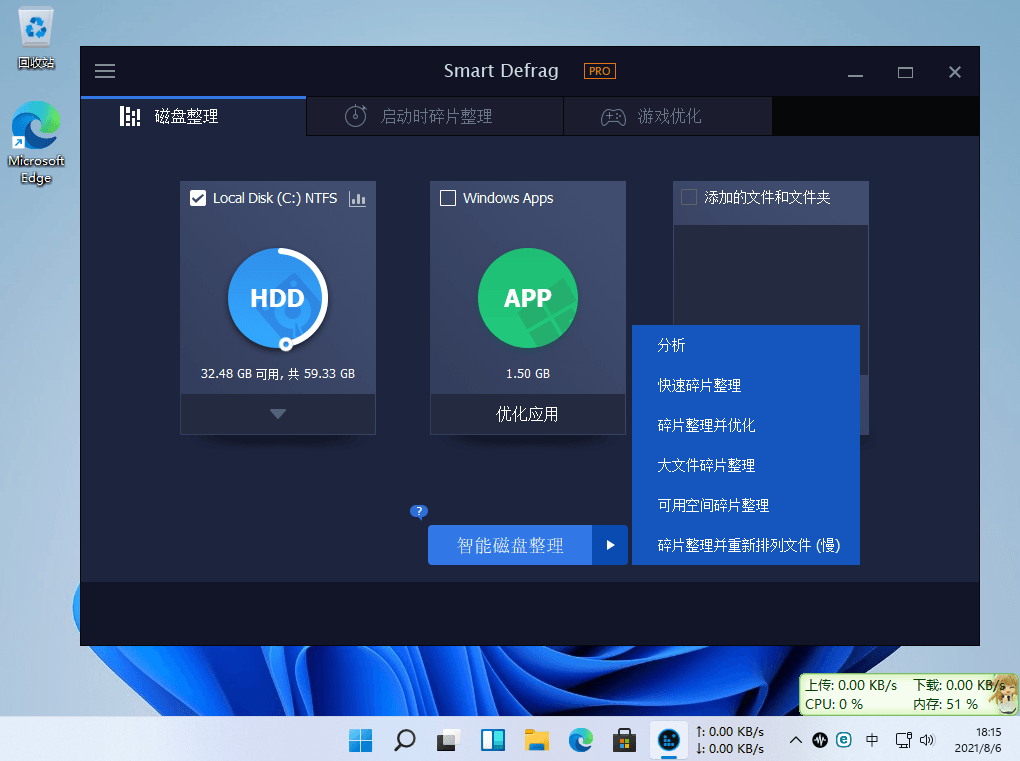1020x761 pixels.
Task: Choose 分析 from the popup menu
Action: [745, 345]
